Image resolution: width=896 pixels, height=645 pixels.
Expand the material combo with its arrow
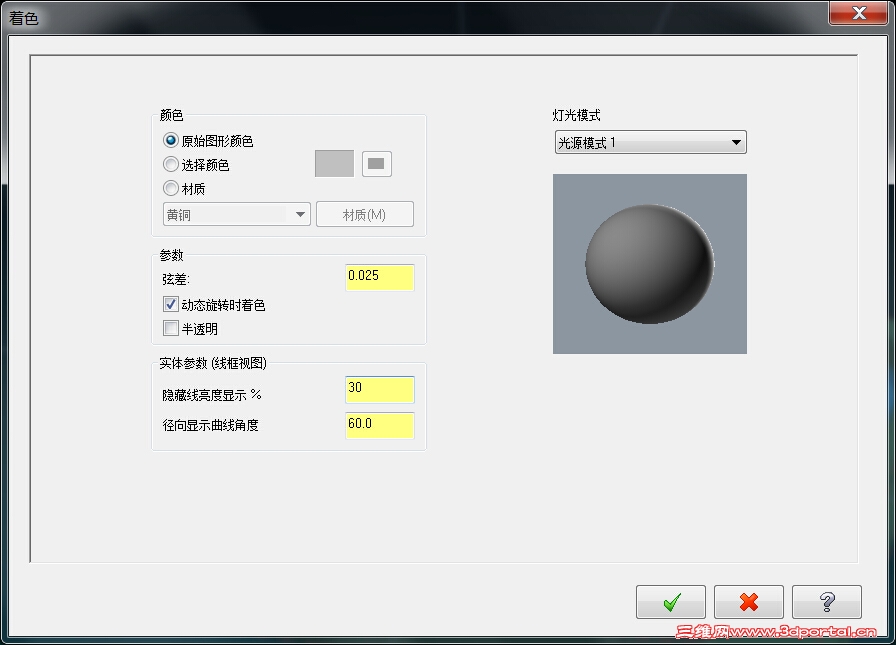click(x=300, y=214)
